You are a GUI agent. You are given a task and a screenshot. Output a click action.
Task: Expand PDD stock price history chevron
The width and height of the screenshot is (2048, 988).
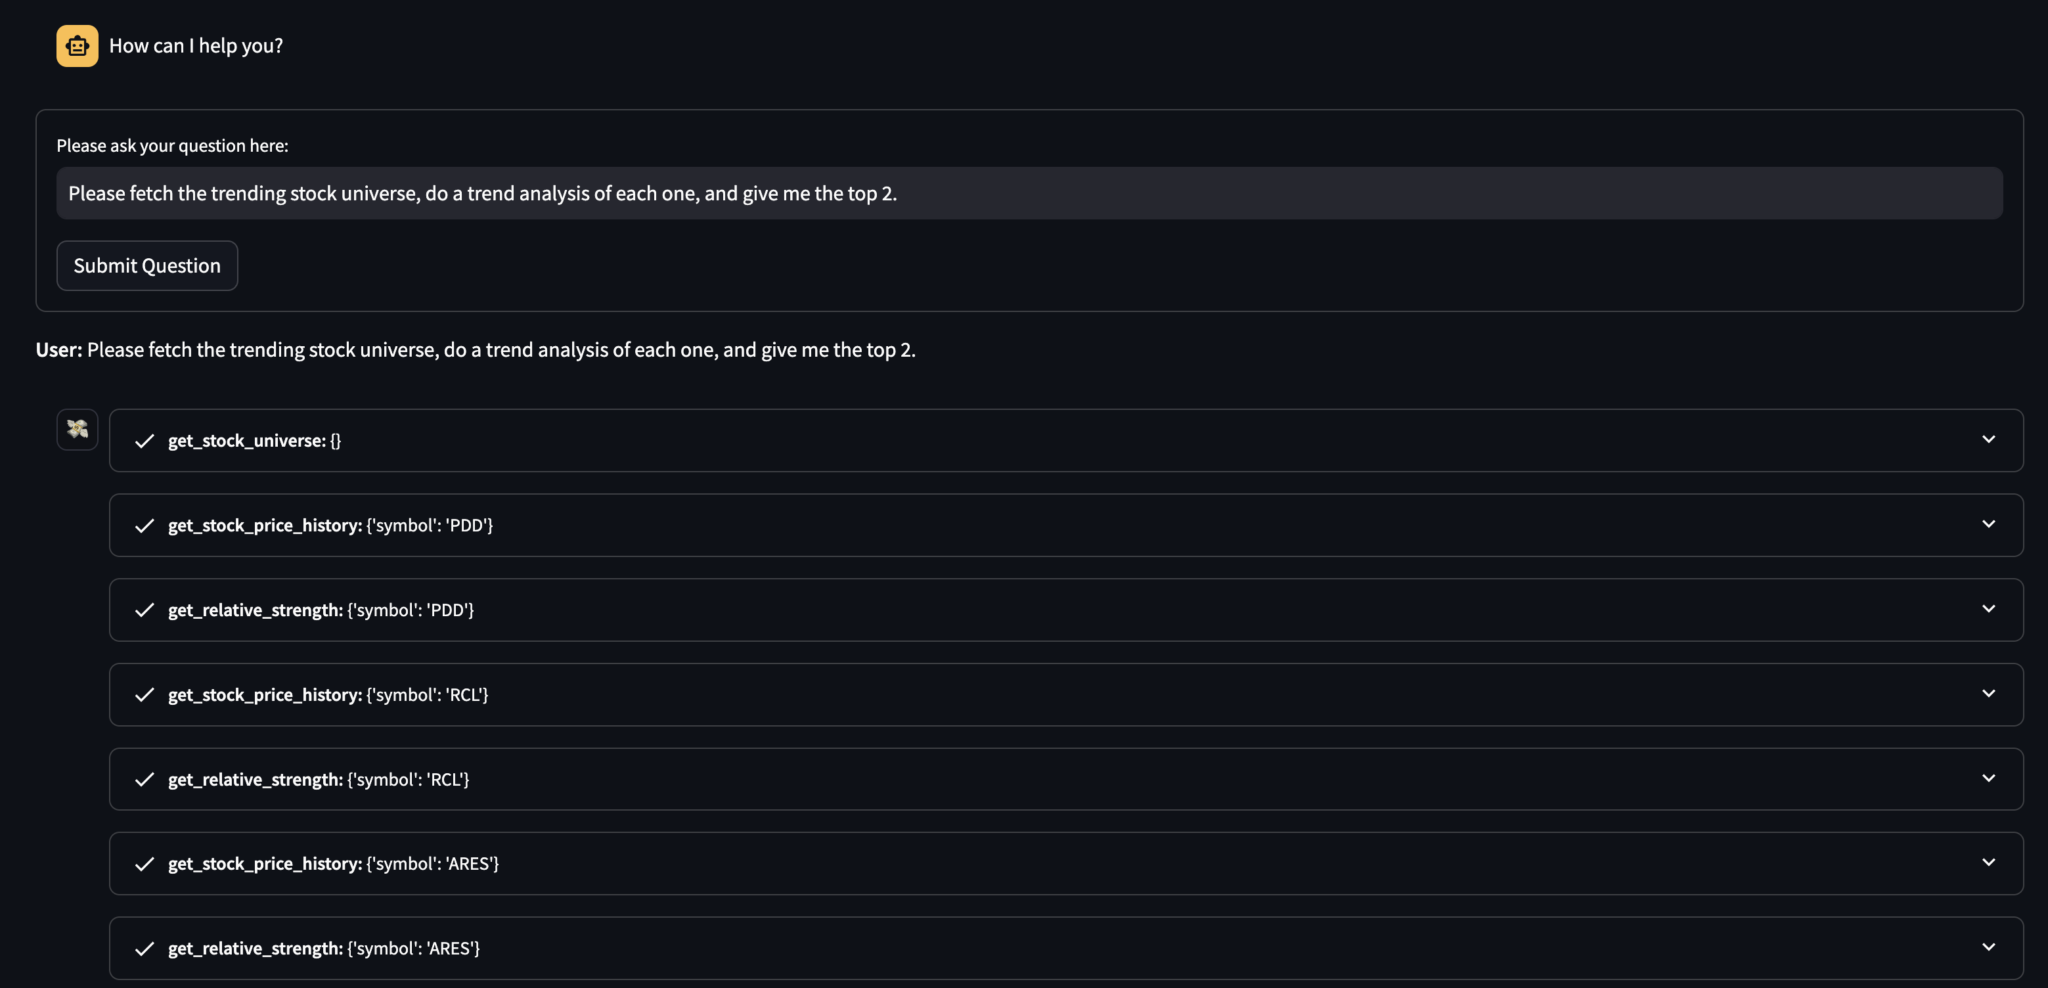coord(1988,525)
